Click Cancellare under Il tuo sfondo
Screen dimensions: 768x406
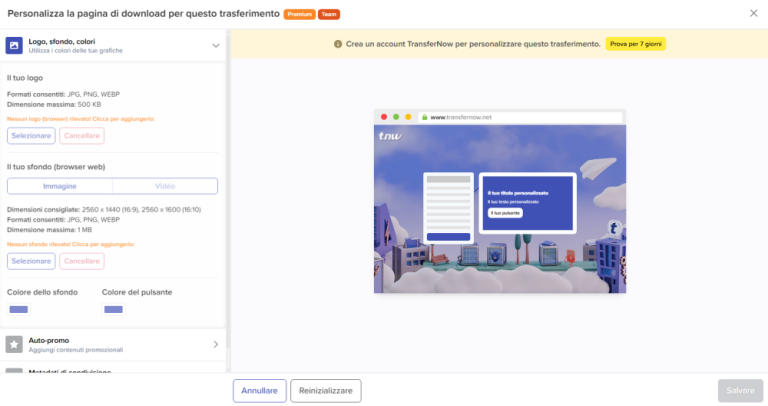[x=82, y=261]
